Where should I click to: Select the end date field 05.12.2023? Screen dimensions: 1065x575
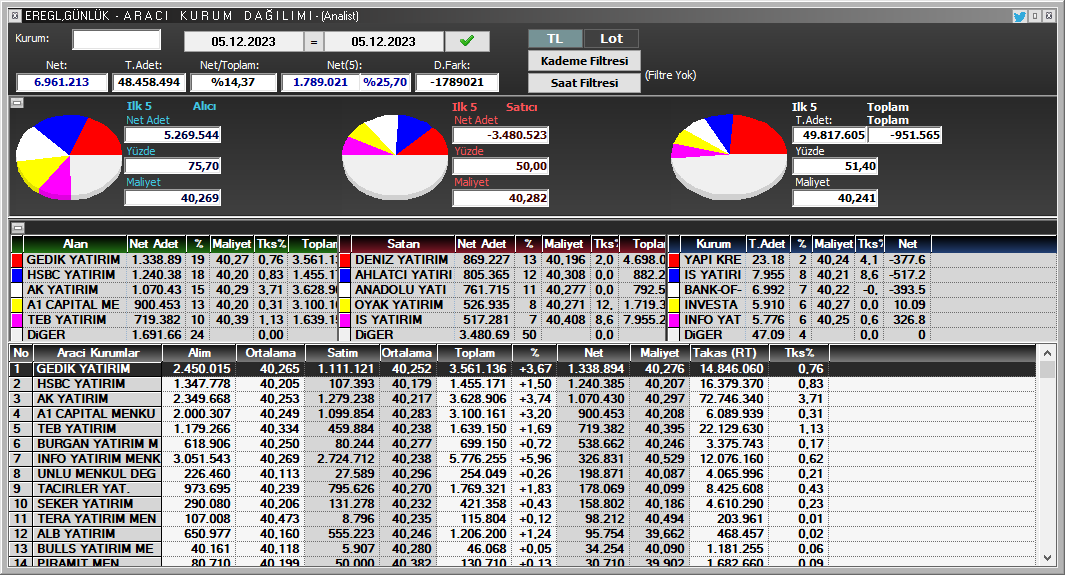click(x=384, y=41)
